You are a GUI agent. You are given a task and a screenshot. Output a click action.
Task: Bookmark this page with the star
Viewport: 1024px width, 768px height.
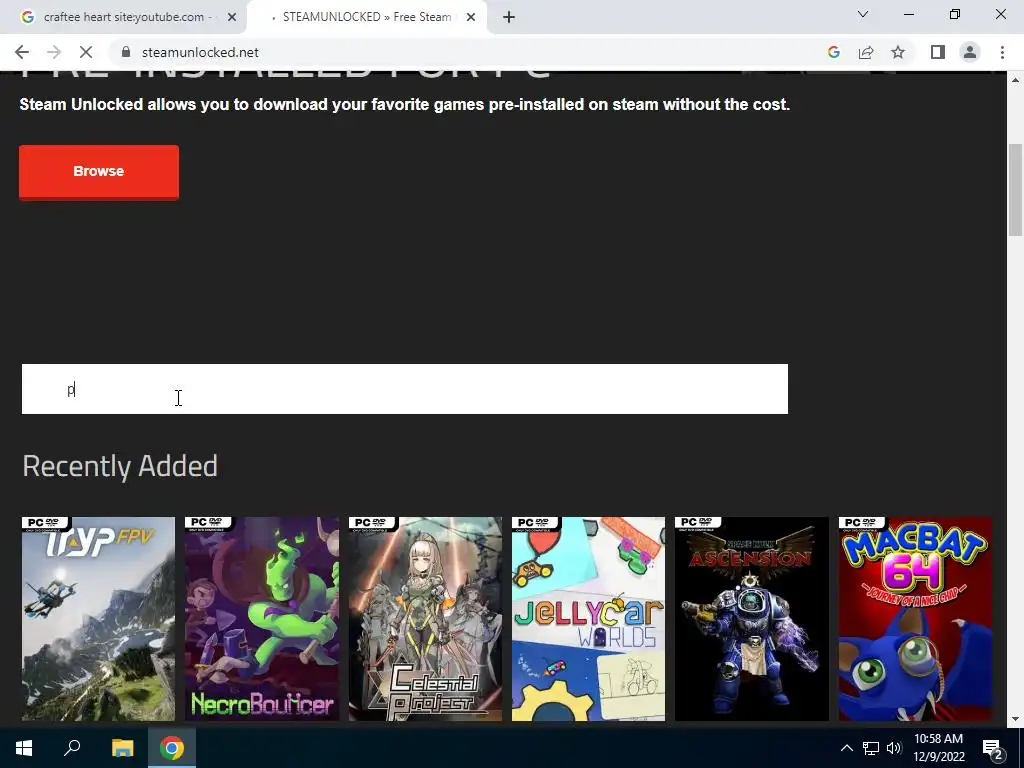point(898,52)
